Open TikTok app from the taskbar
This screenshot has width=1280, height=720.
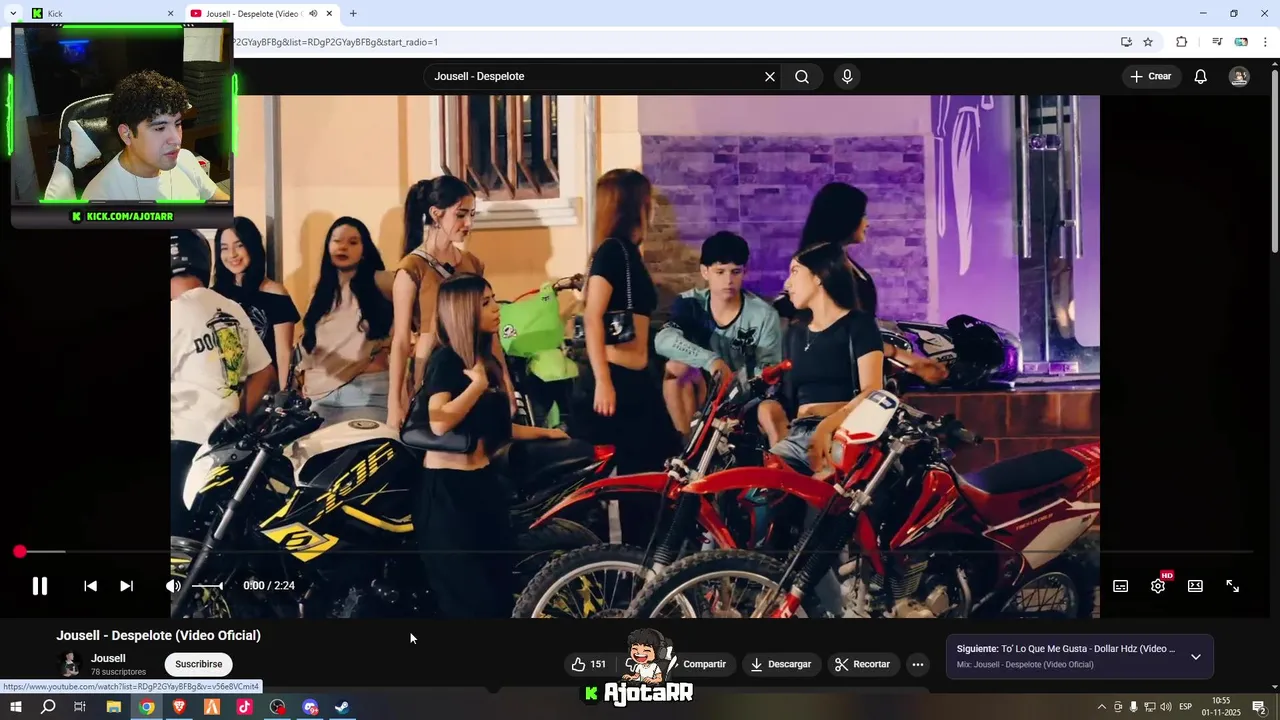244,707
